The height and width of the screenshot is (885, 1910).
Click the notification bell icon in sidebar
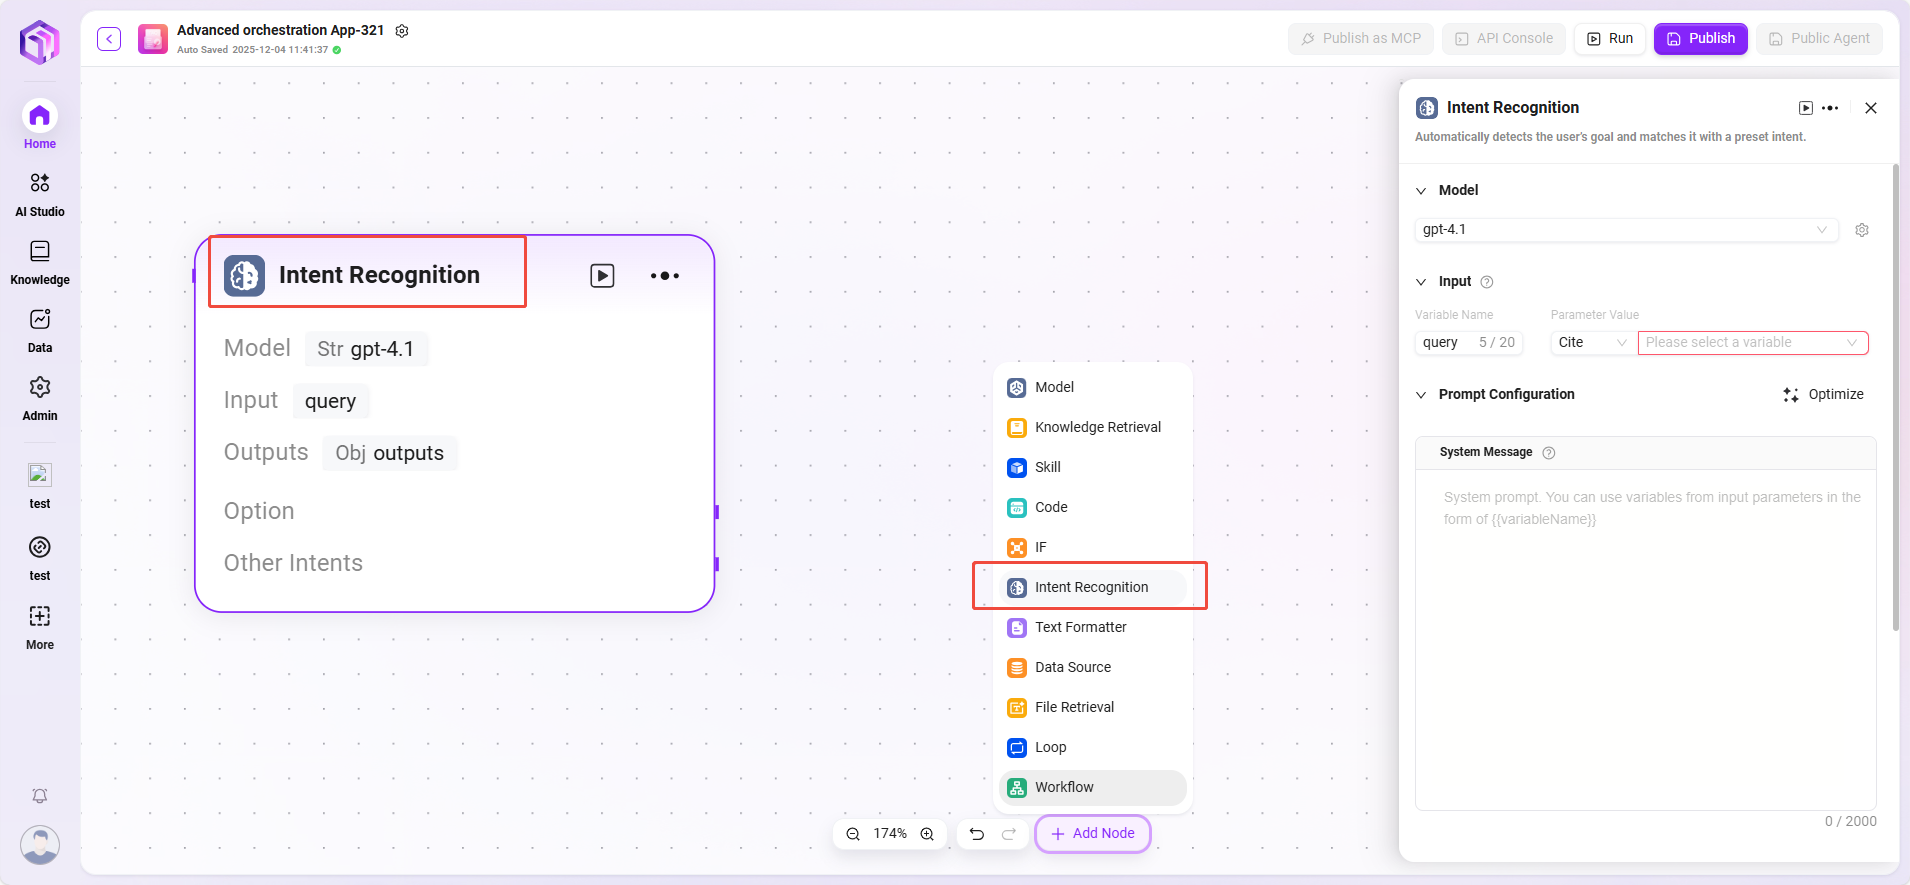[40, 796]
